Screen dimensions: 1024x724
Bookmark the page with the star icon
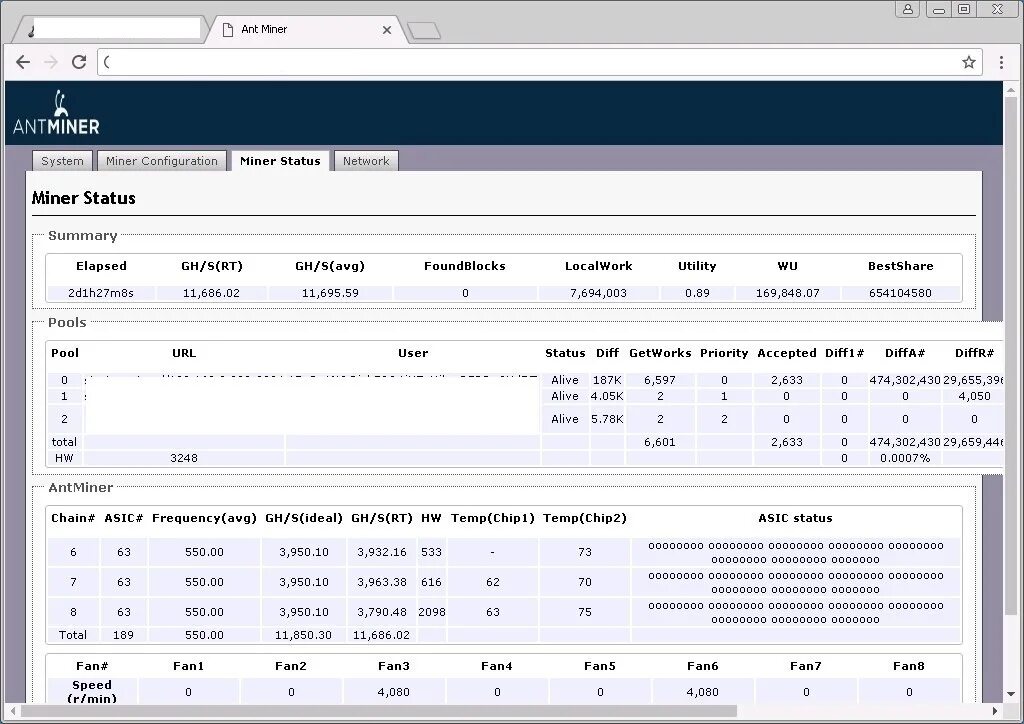pyautogui.click(x=968, y=62)
